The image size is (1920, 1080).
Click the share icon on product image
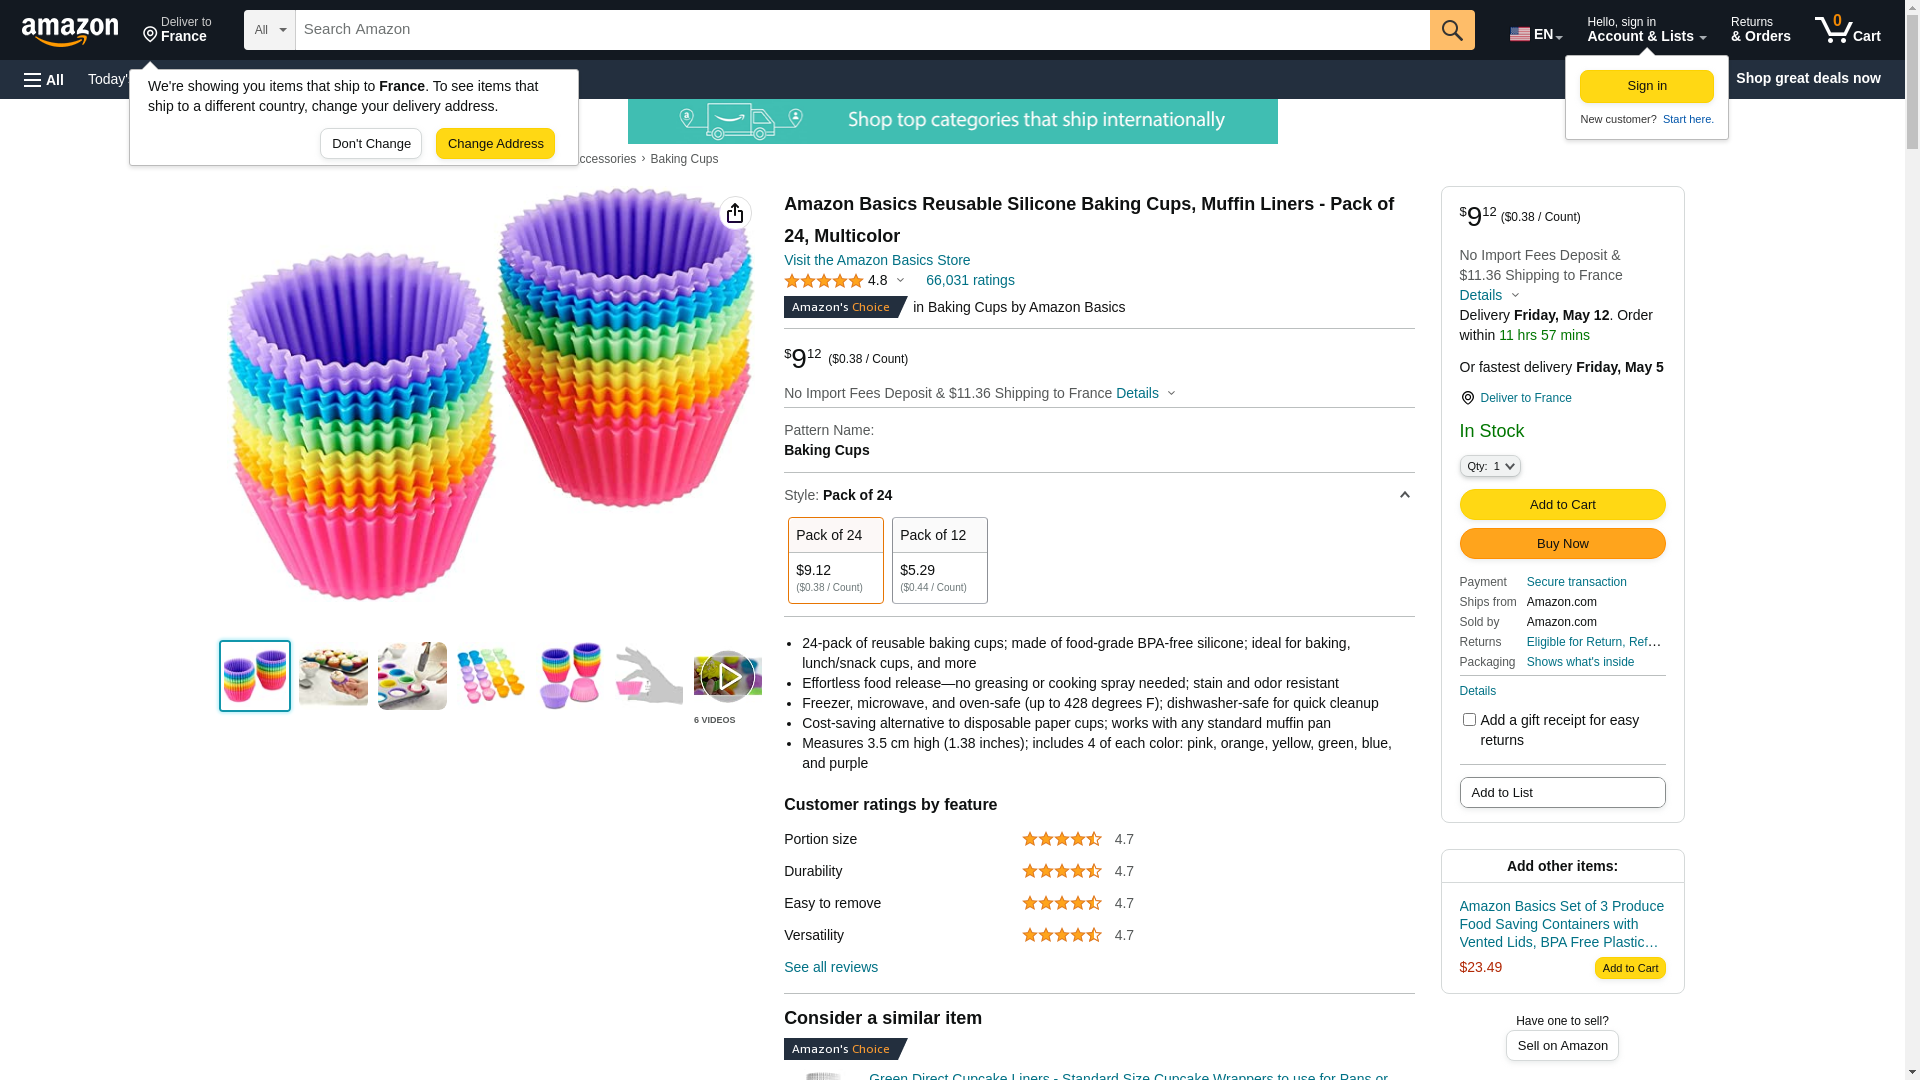pyautogui.click(x=735, y=213)
